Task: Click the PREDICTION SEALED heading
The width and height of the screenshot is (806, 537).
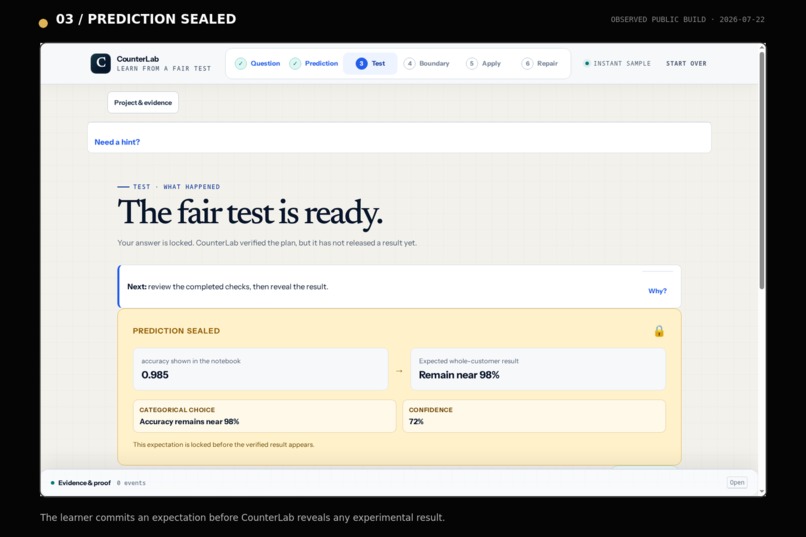Action: tap(176, 331)
